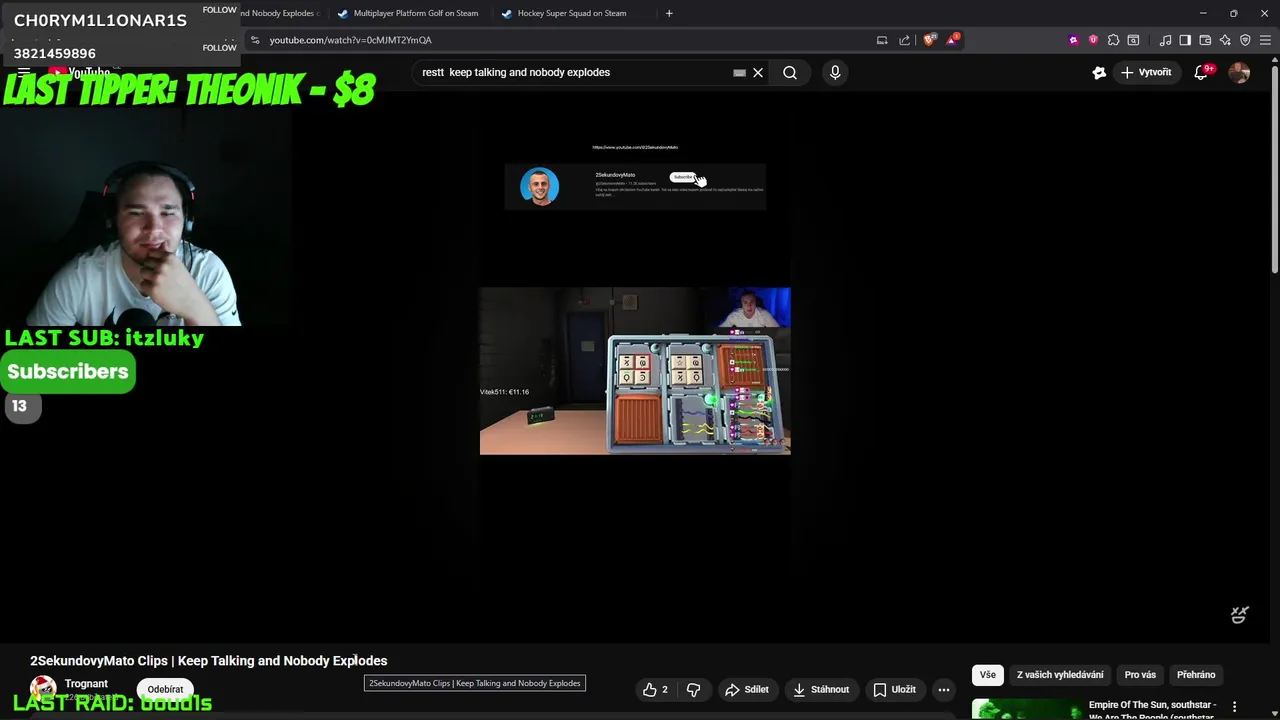The width and height of the screenshot is (1280, 720).
Task: Click the keyboard icon in search box
Action: click(739, 73)
